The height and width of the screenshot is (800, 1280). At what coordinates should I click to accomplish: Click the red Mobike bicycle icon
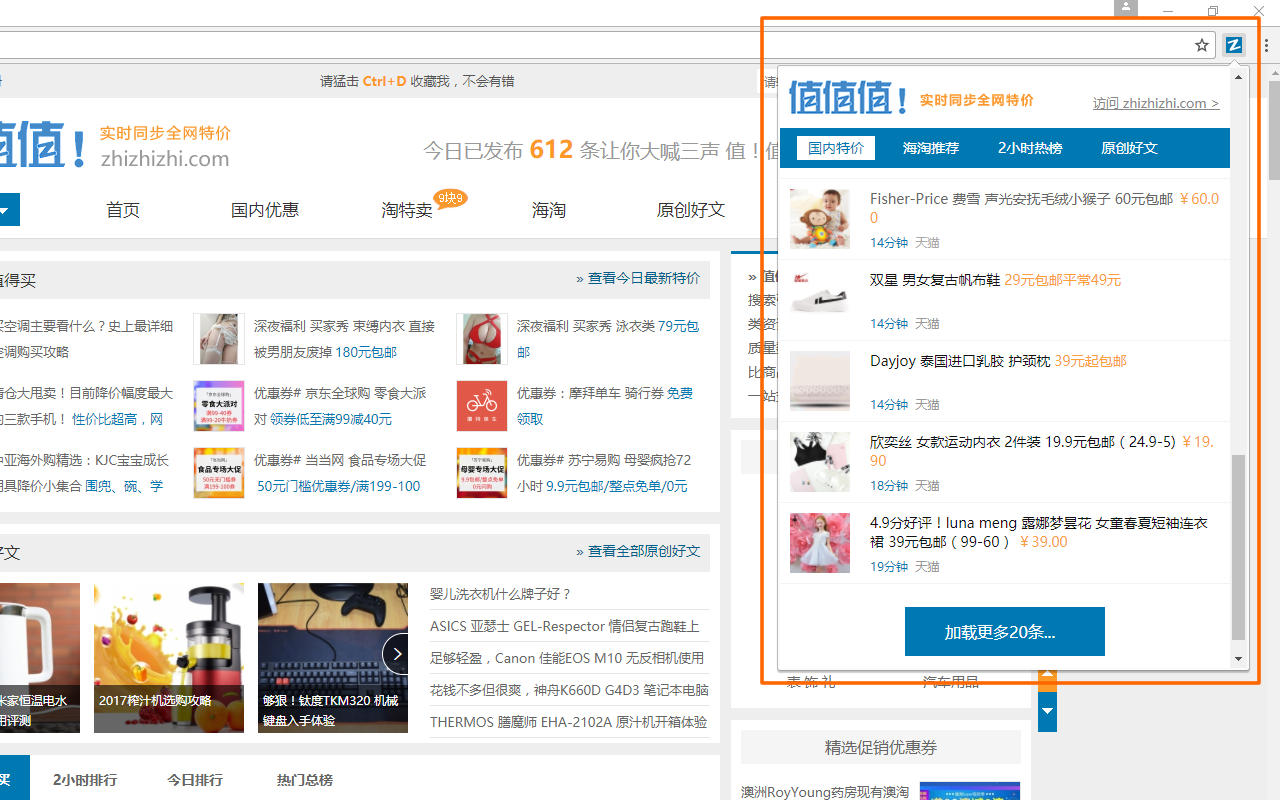(482, 406)
